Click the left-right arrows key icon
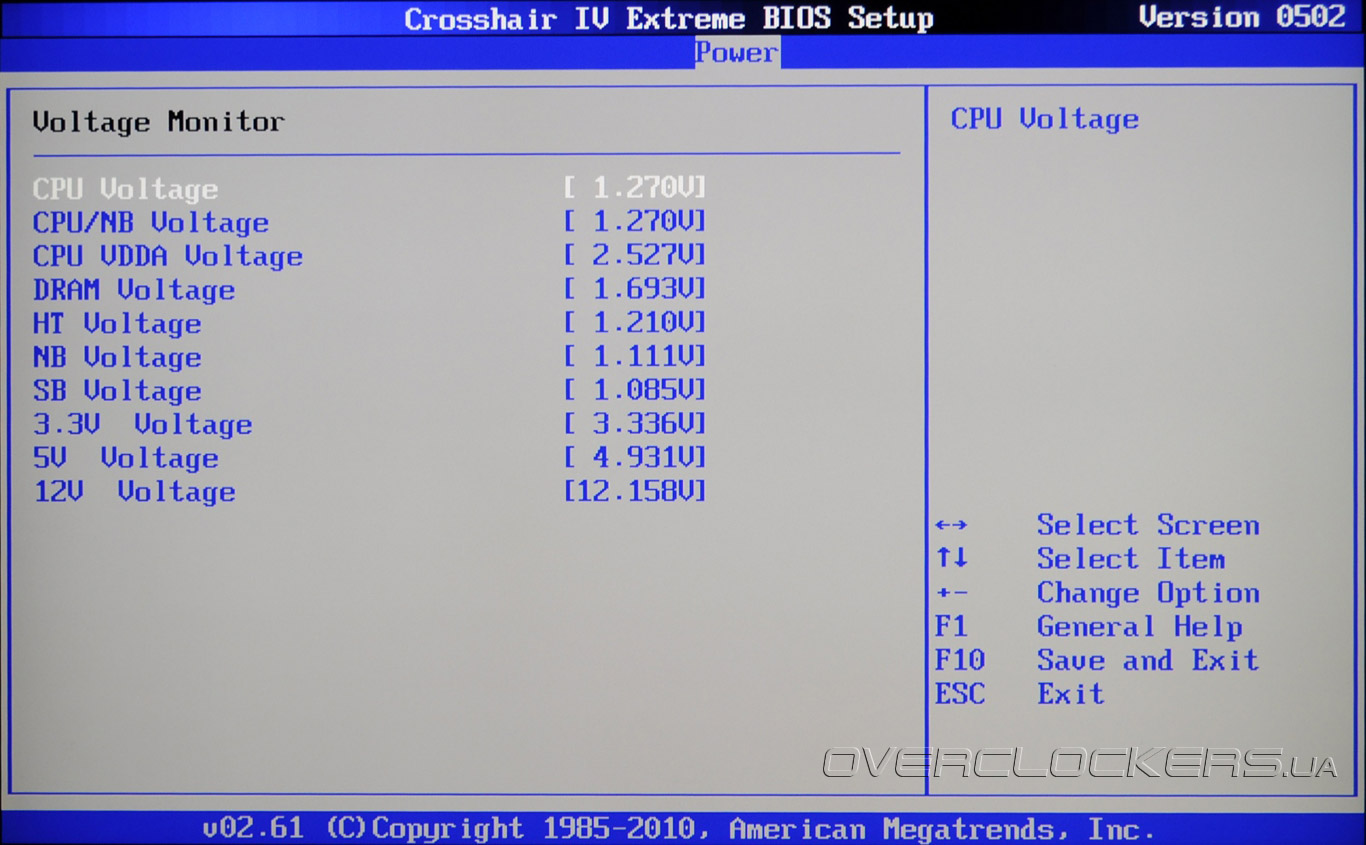The image size is (1366, 845). coord(951,525)
